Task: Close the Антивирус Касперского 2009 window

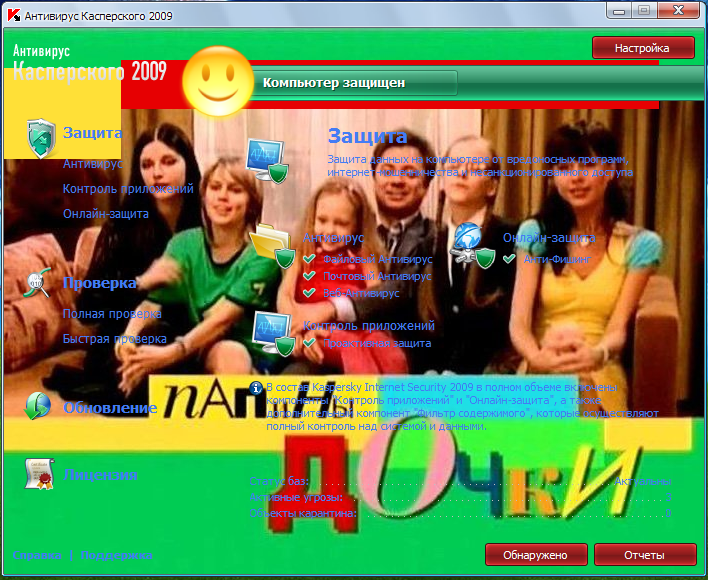Action: click(678, 10)
